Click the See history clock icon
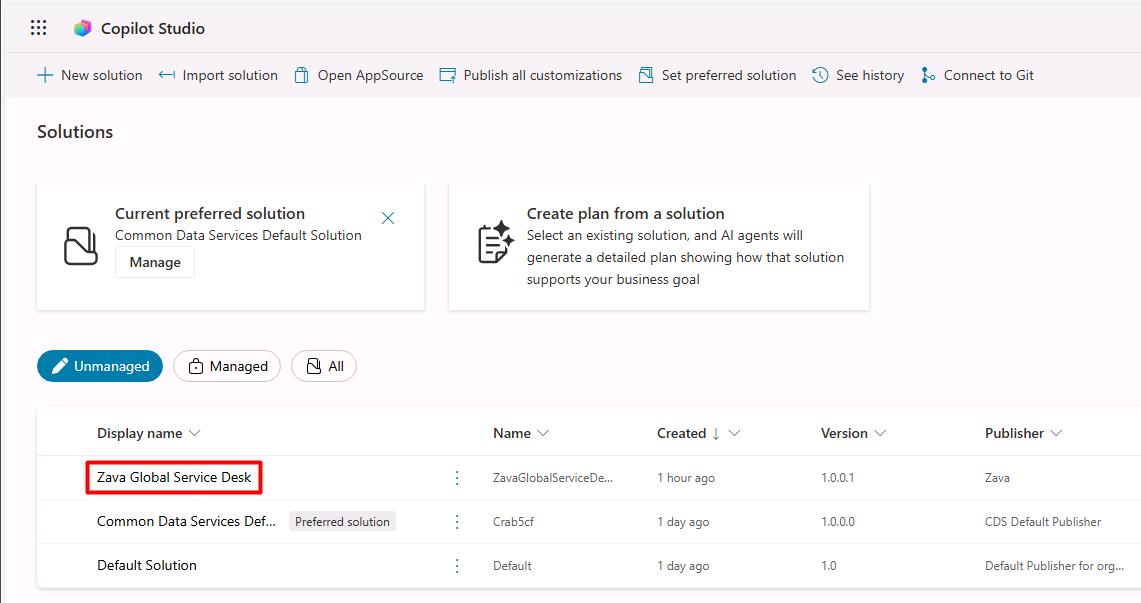The height and width of the screenshot is (603, 1141). pos(820,75)
